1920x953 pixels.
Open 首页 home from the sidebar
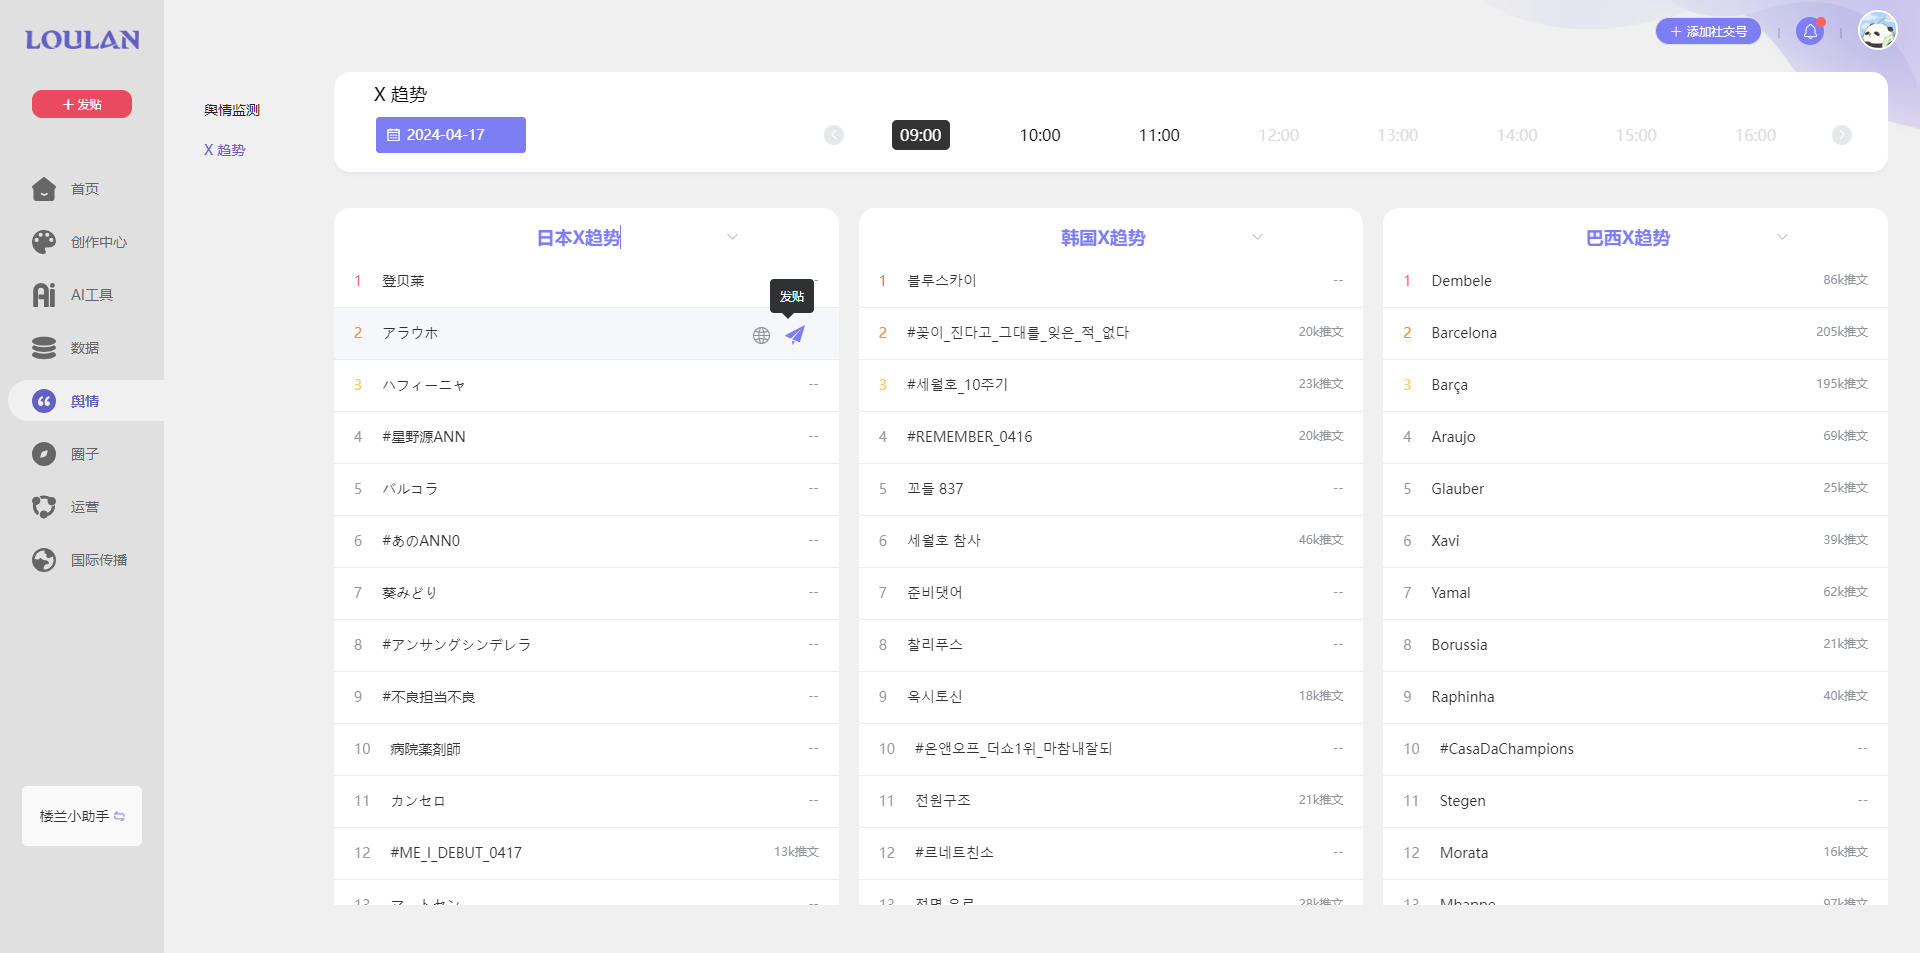pyautogui.click(x=85, y=189)
